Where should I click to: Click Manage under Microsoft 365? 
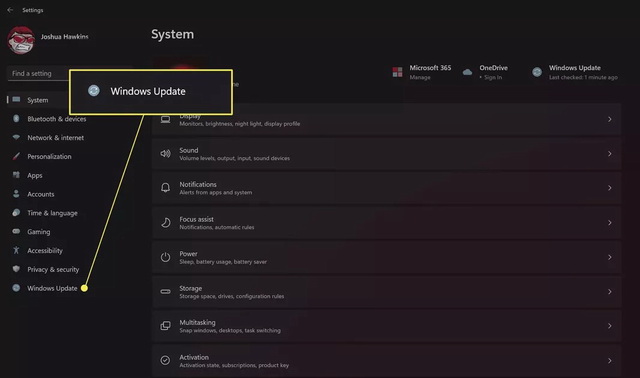[420, 77]
